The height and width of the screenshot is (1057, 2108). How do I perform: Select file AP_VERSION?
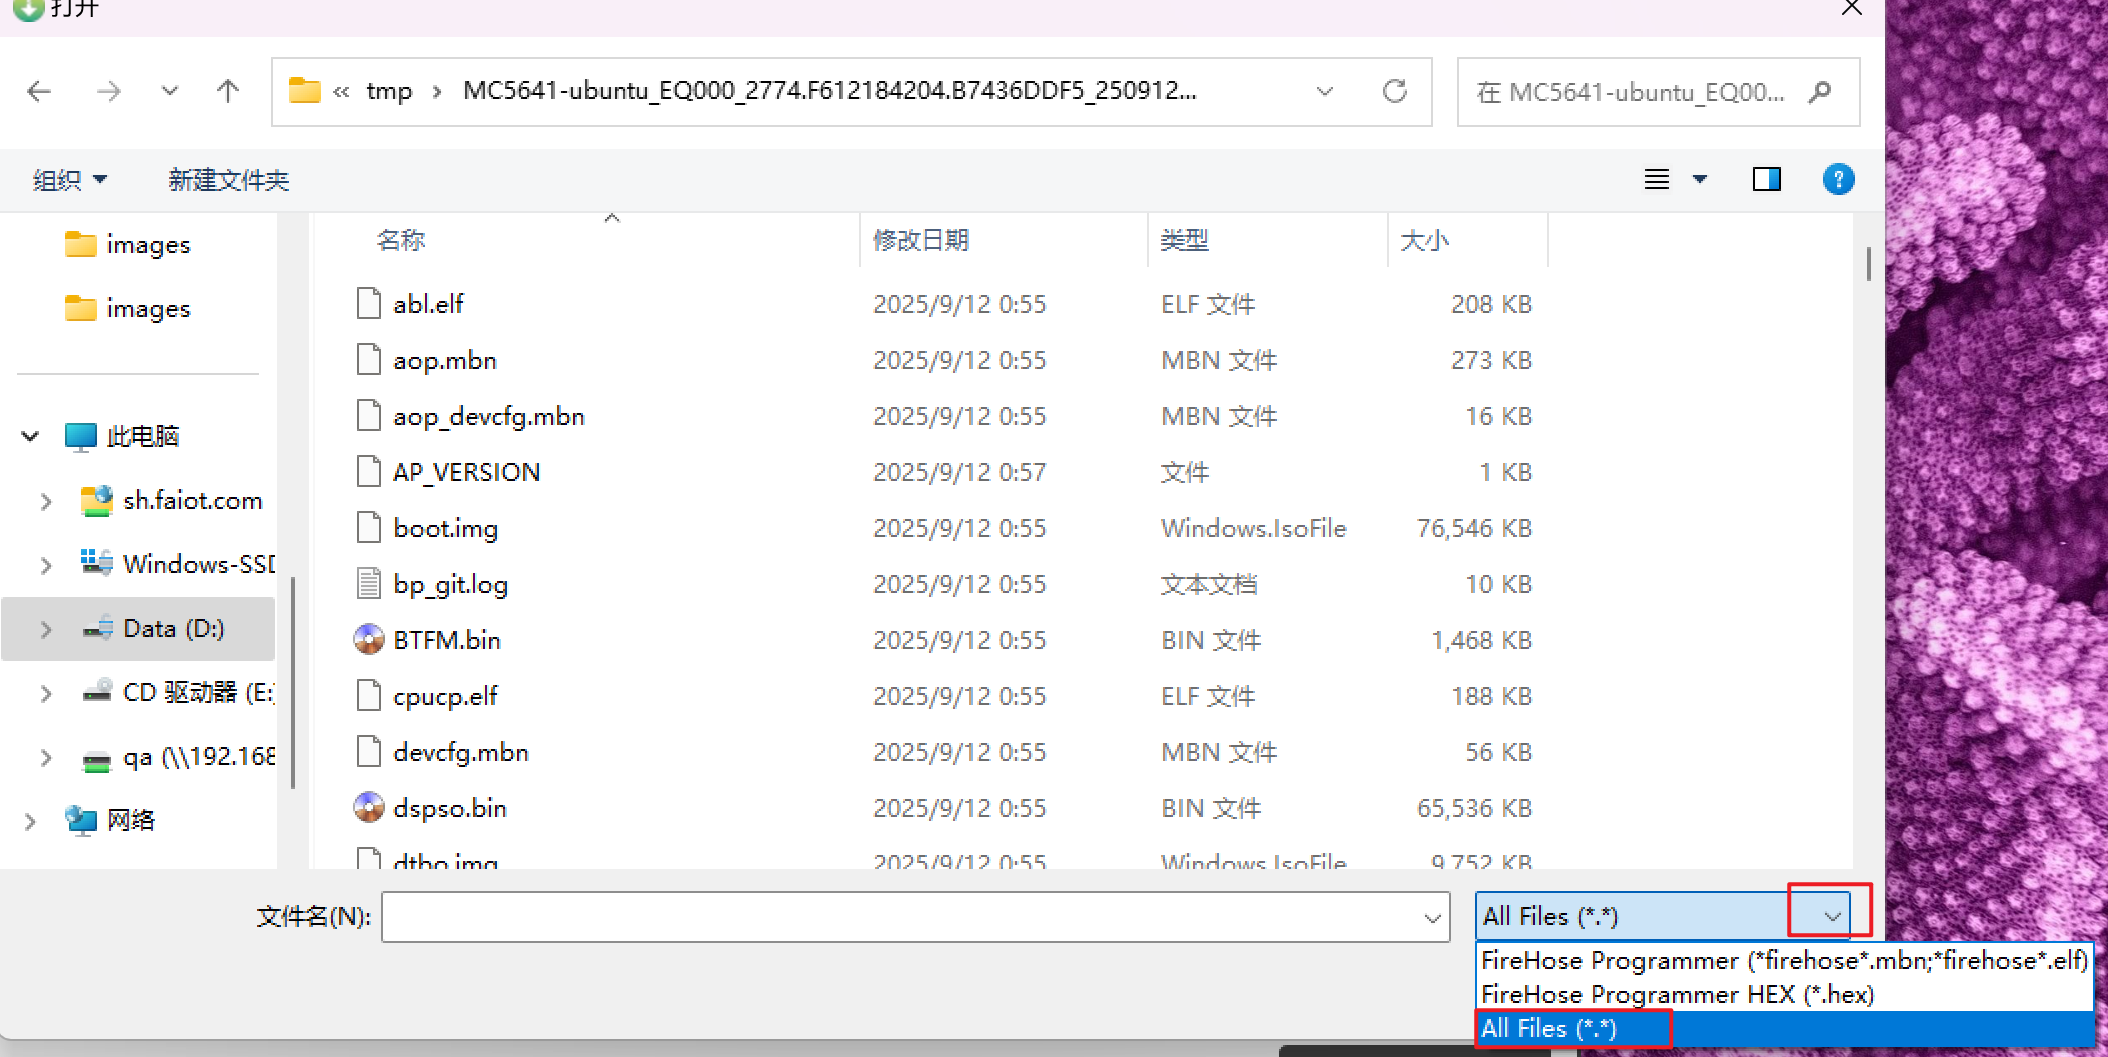click(466, 472)
